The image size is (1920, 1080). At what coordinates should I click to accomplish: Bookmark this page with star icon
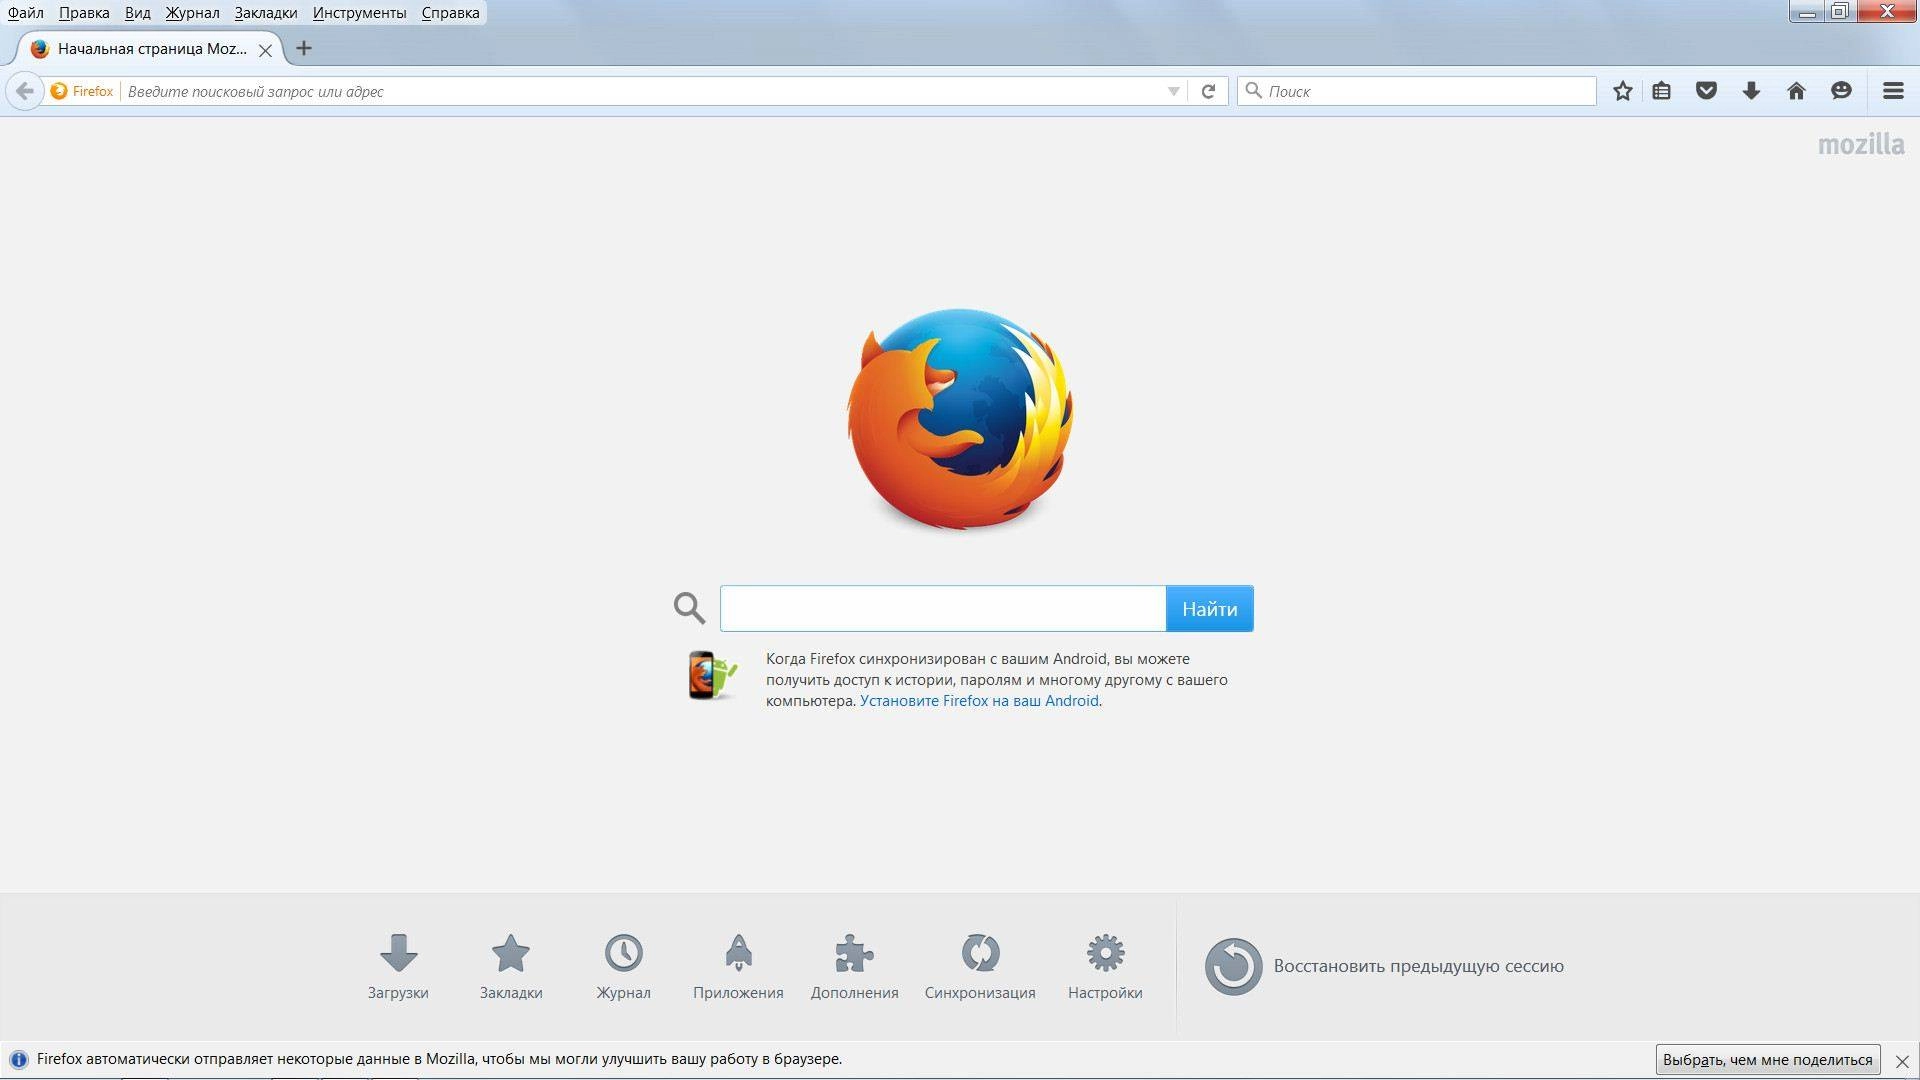tap(1622, 91)
